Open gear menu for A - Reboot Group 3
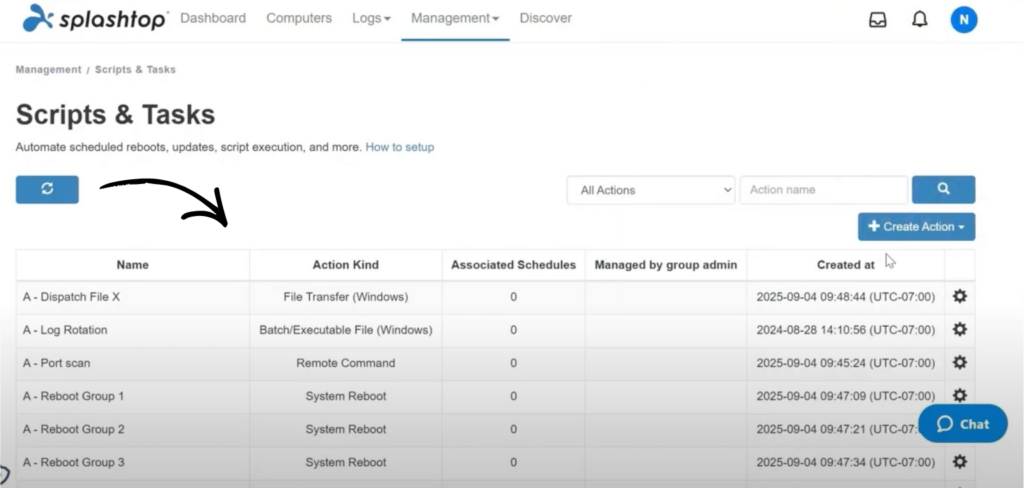The width and height of the screenshot is (1024, 488). click(959, 462)
